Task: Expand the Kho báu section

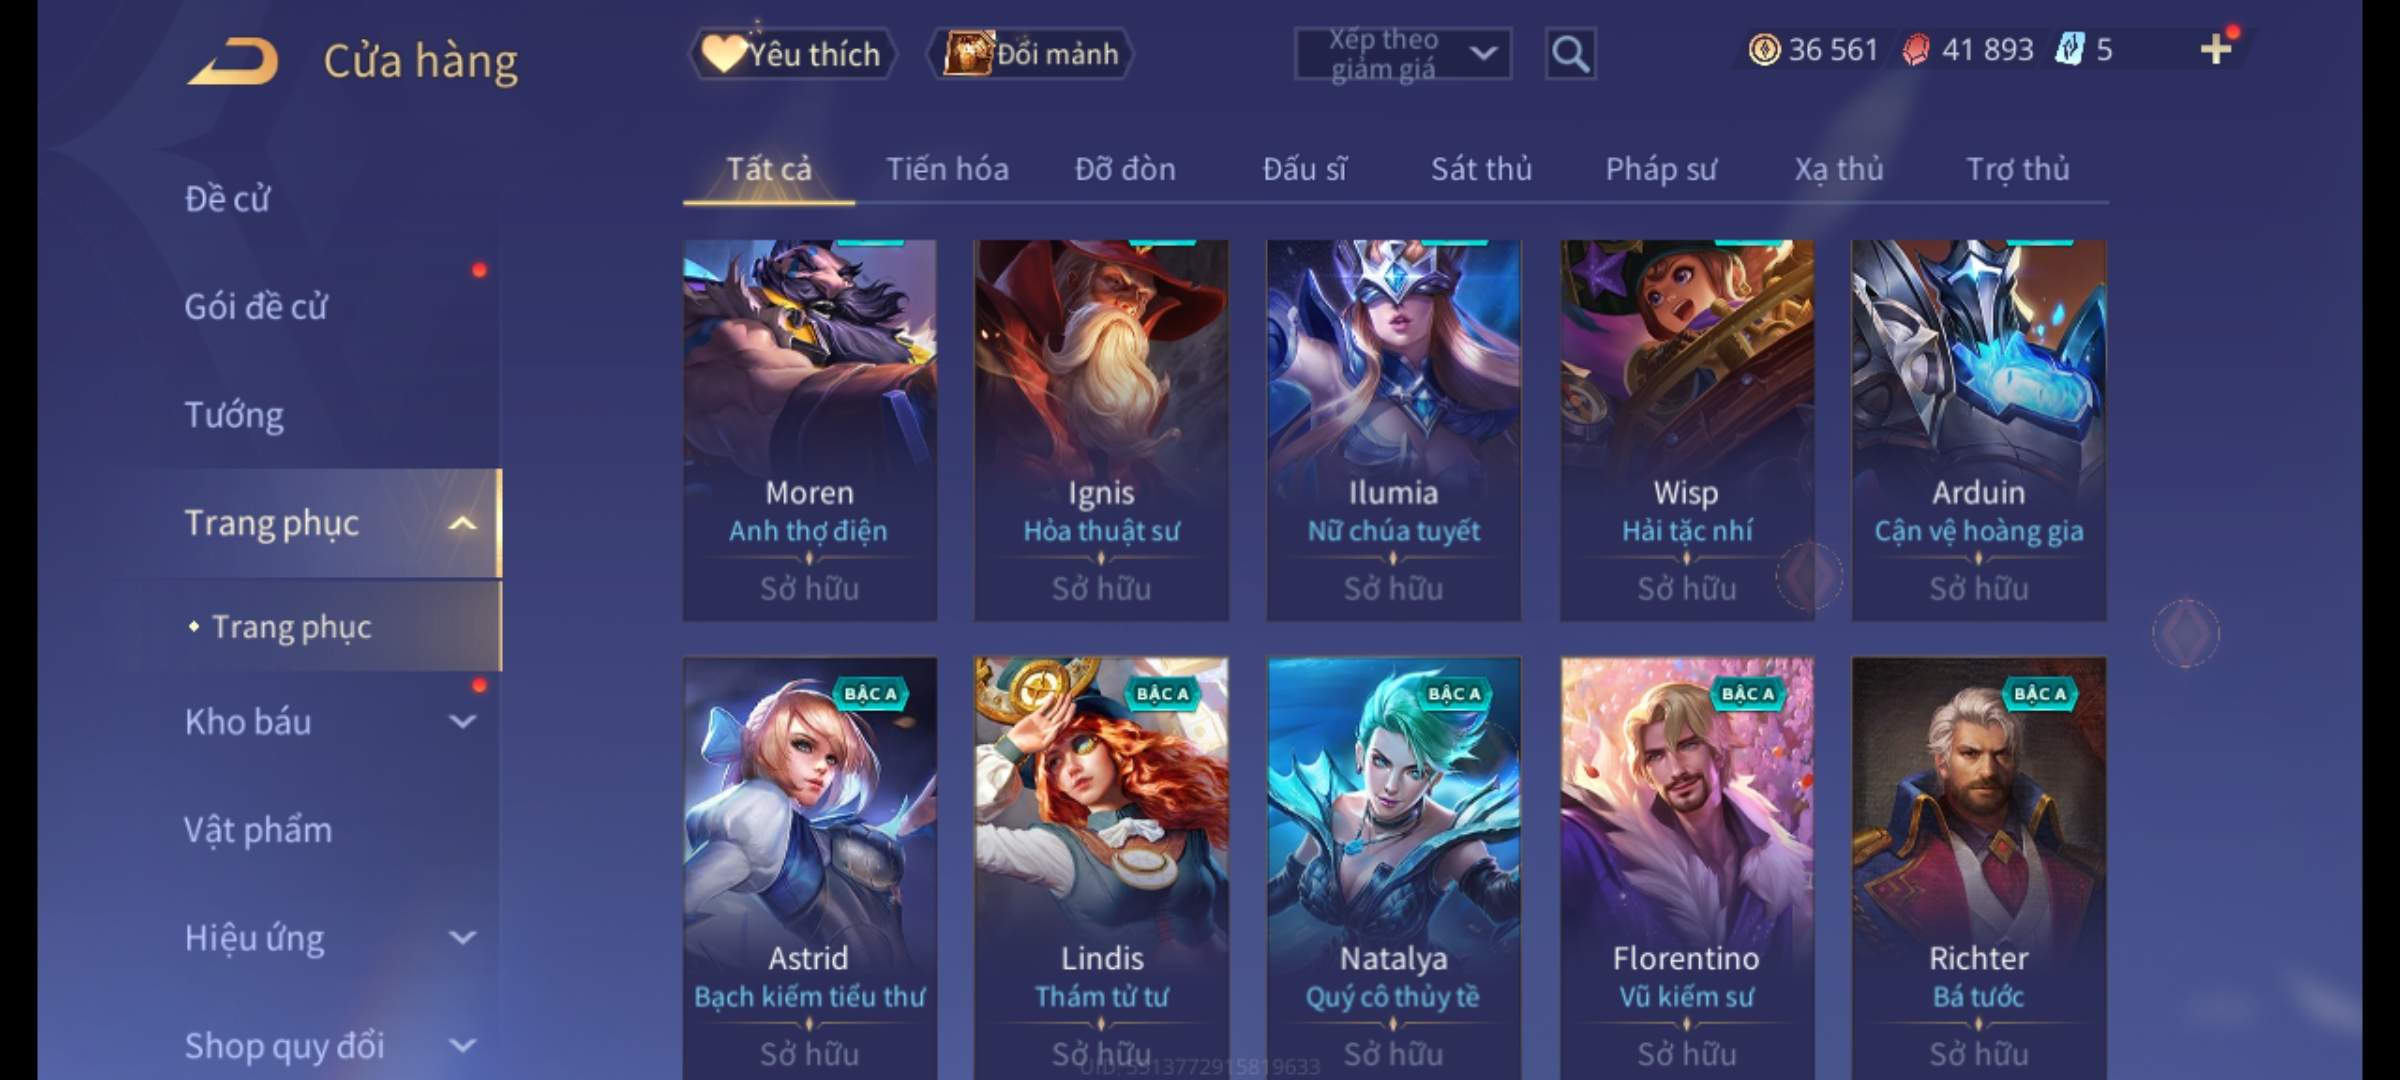Action: click(462, 722)
